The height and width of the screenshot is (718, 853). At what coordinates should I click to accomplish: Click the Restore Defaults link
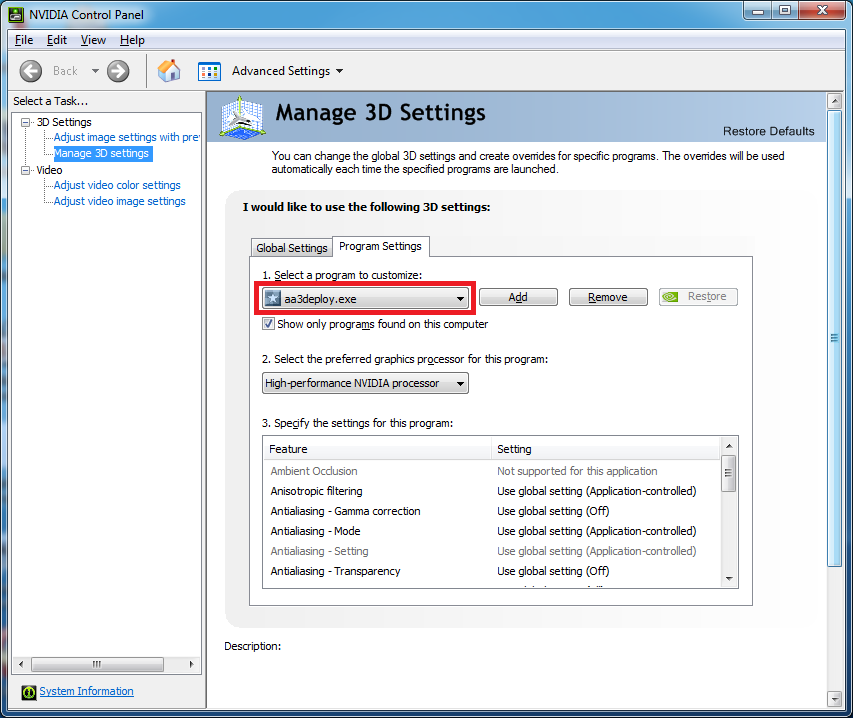click(x=768, y=131)
